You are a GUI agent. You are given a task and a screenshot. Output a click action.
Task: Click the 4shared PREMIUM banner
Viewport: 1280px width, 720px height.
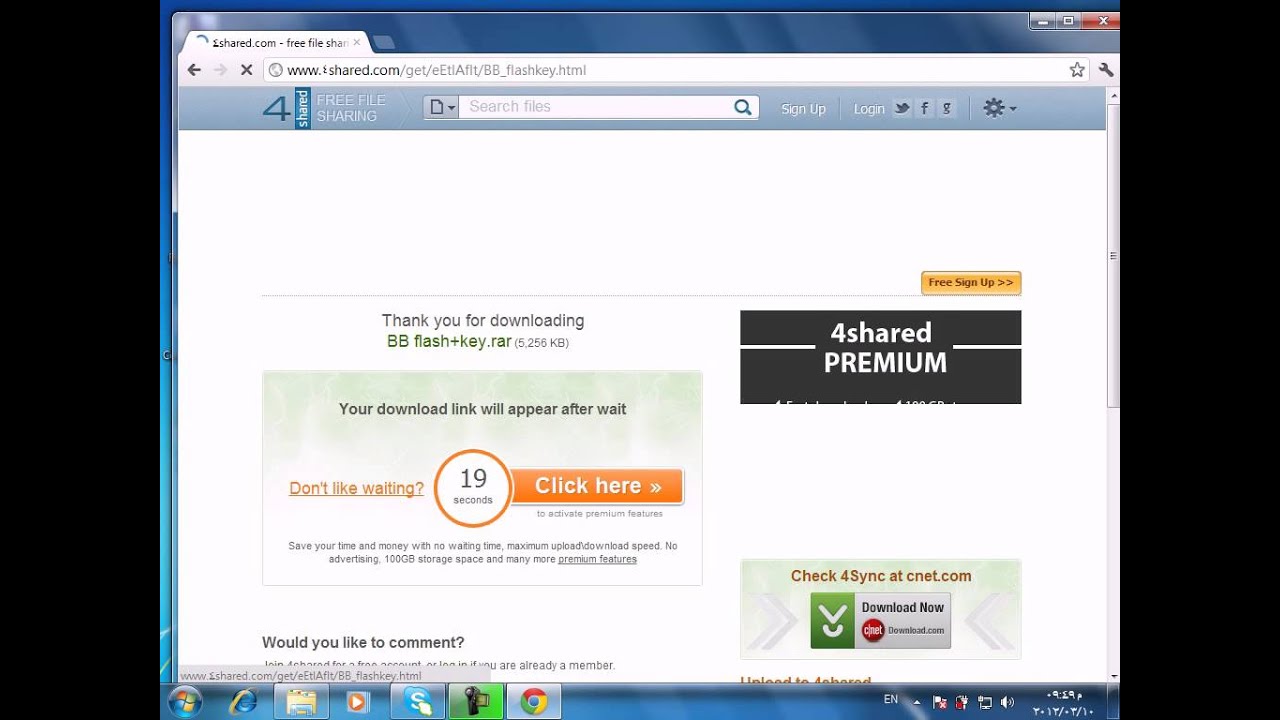[x=880, y=357]
